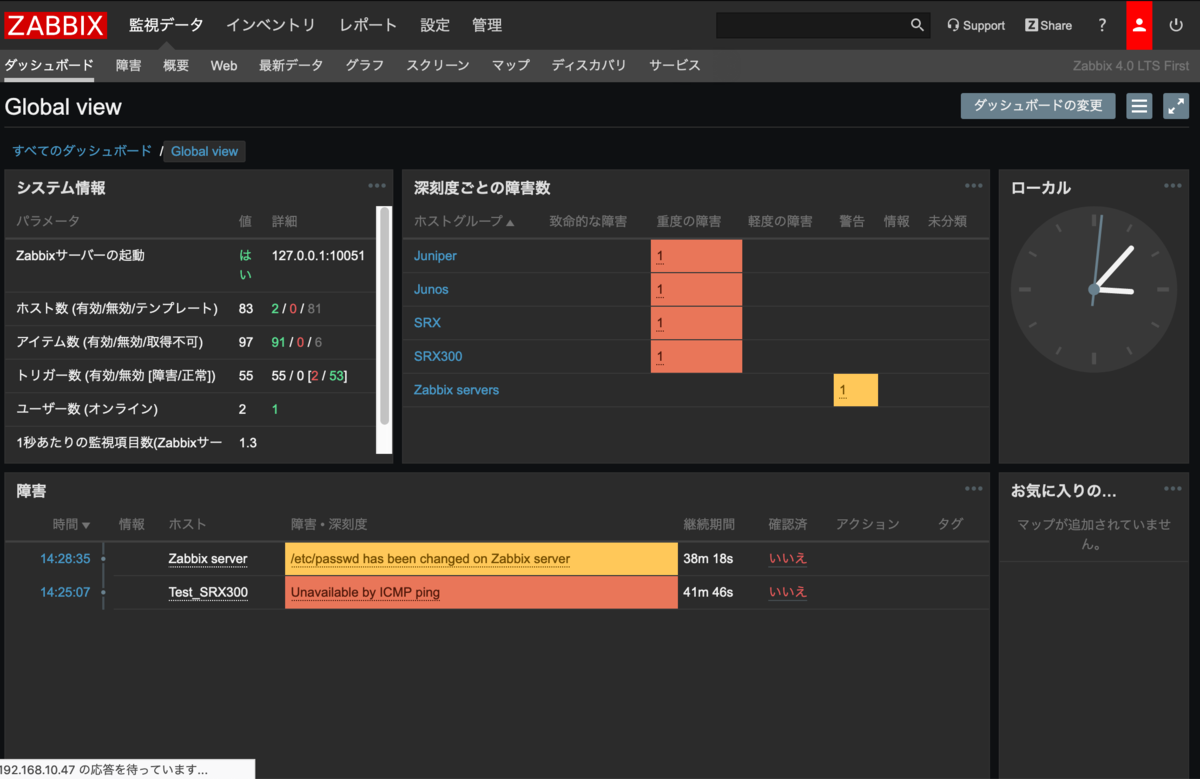The width and height of the screenshot is (1200, 779).
Task: Open 設定 main menu
Action: (435, 25)
